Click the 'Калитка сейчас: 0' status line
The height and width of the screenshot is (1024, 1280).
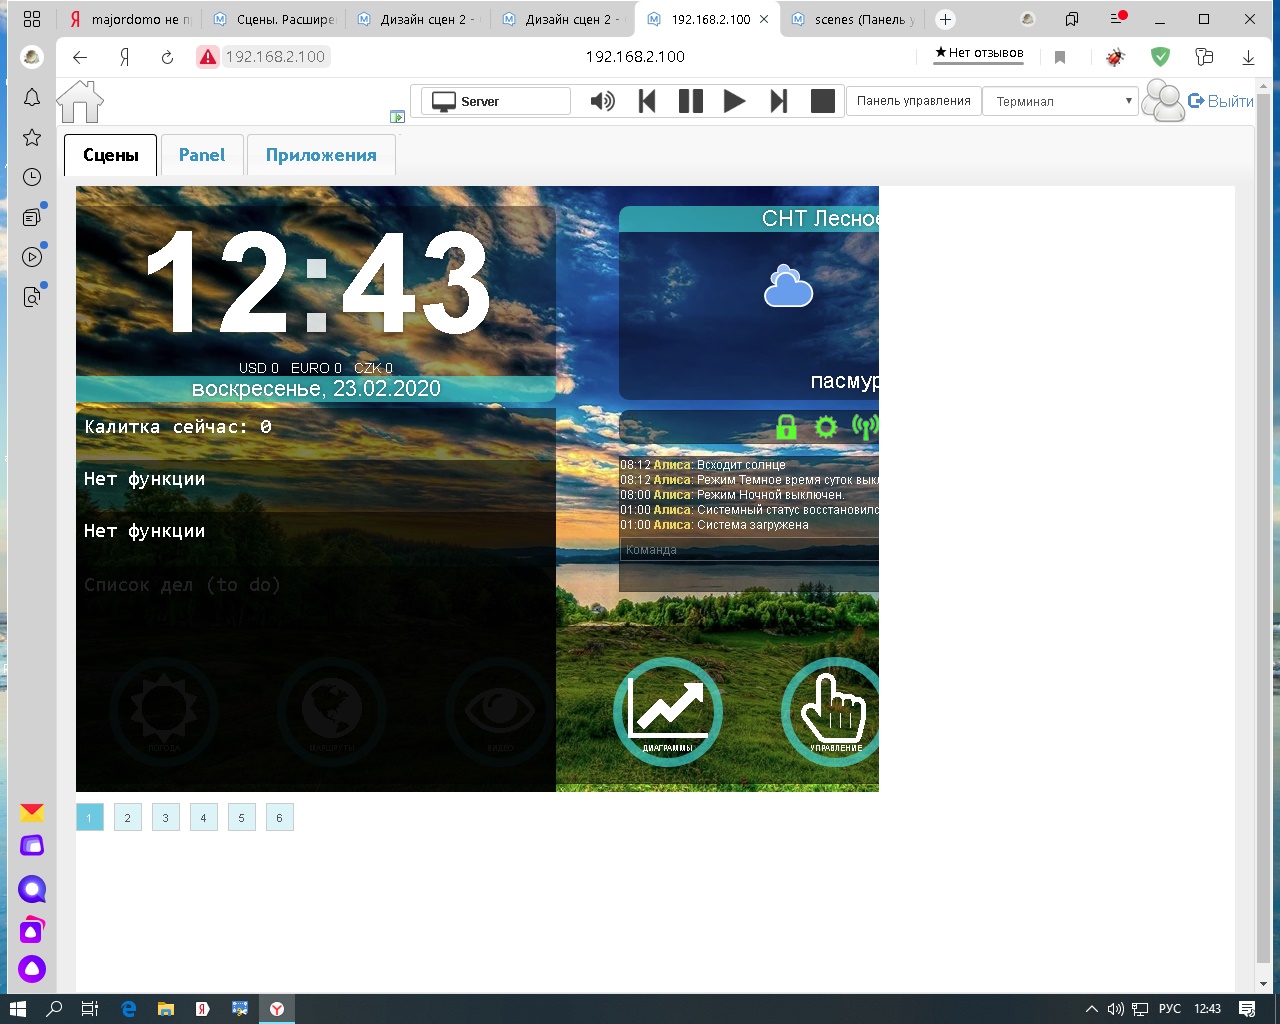coord(178,427)
